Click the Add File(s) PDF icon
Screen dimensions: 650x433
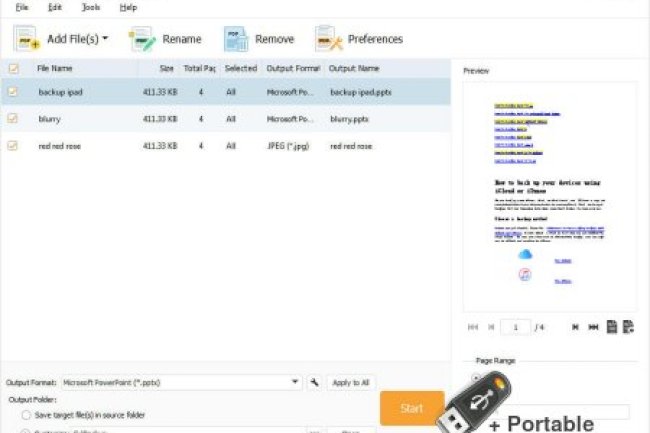click(x=27, y=38)
